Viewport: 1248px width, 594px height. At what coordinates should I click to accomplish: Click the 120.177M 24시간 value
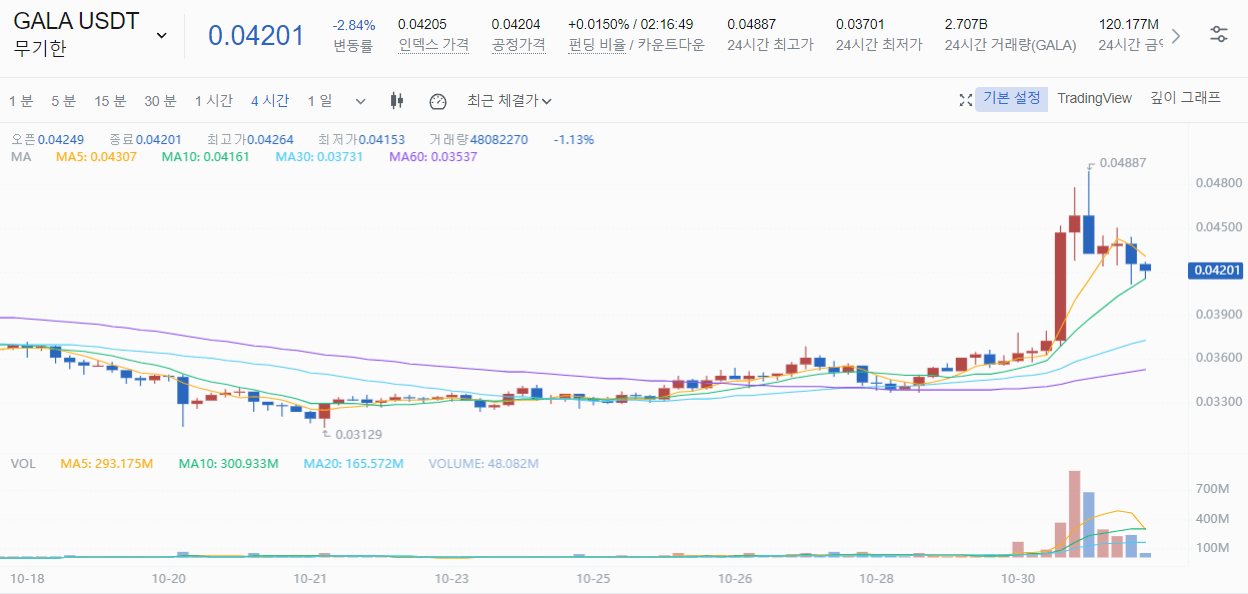pos(1129,24)
